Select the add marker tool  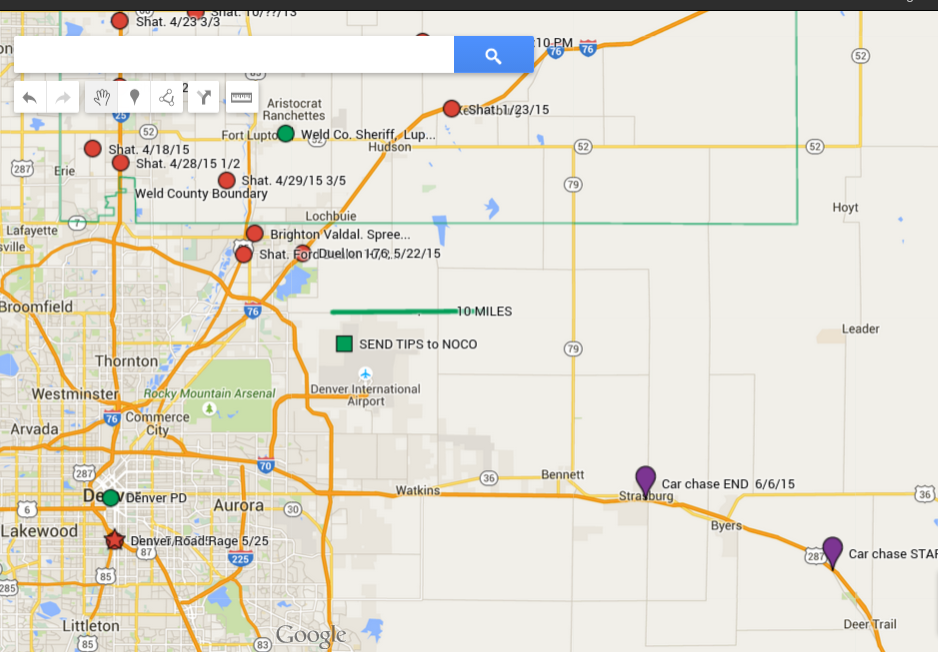(x=134, y=97)
